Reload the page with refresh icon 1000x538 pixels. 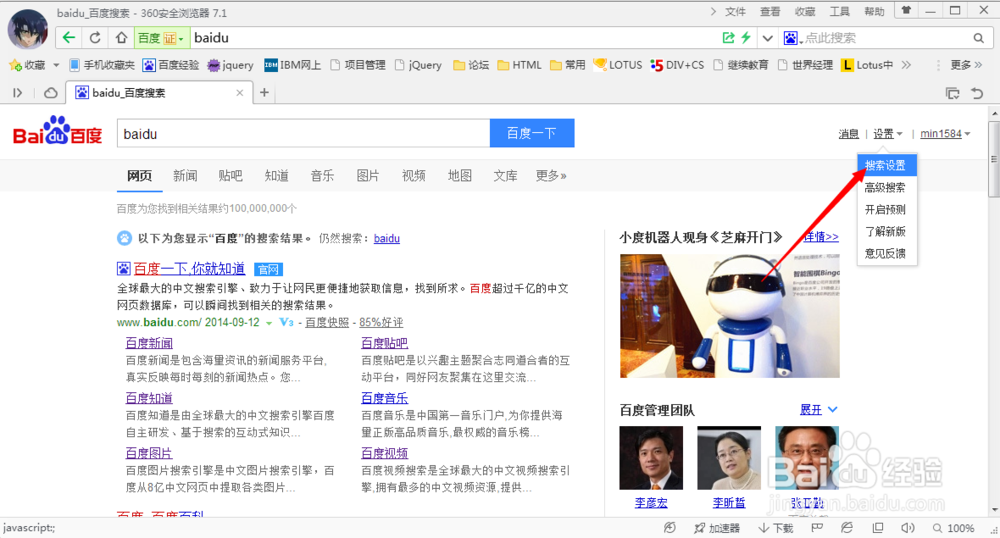[95, 38]
